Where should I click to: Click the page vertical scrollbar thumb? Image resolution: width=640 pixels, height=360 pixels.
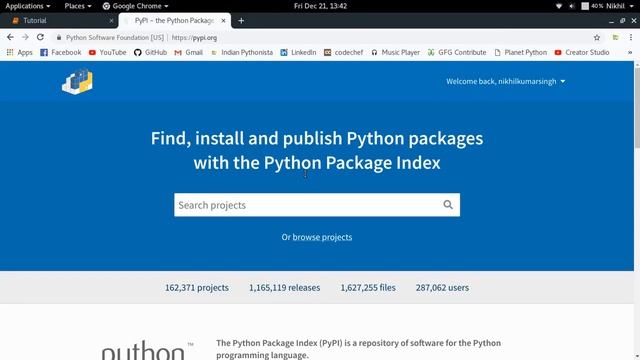click(637, 107)
